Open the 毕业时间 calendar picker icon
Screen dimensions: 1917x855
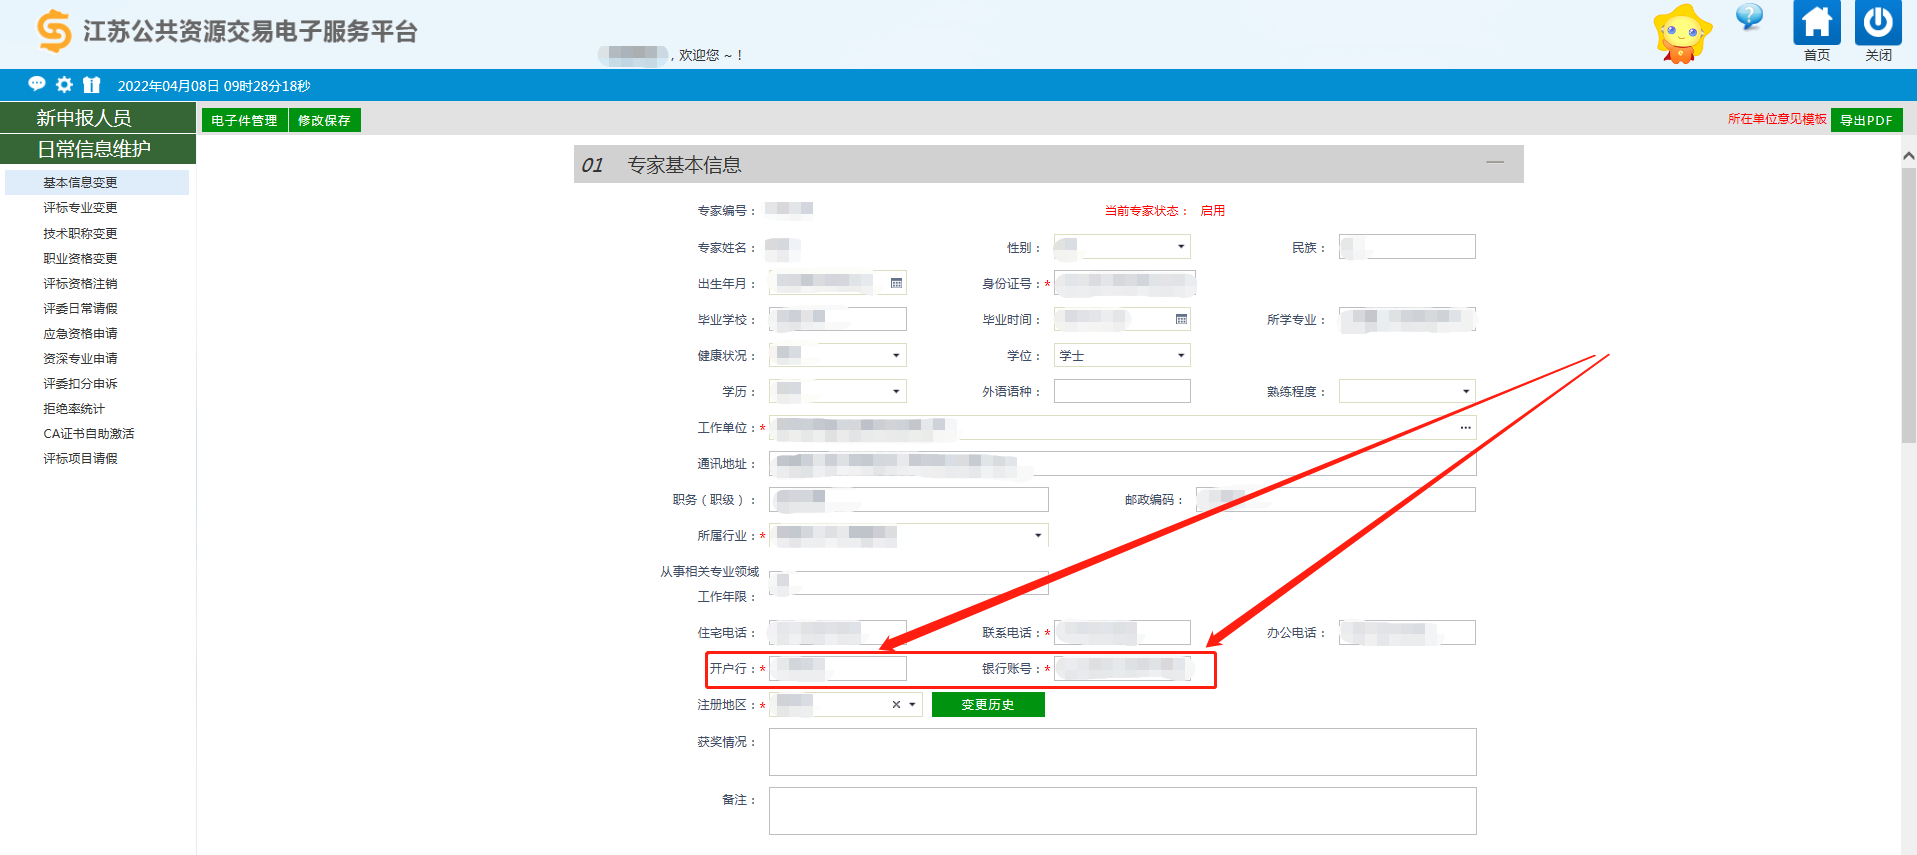pos(1181,319)
